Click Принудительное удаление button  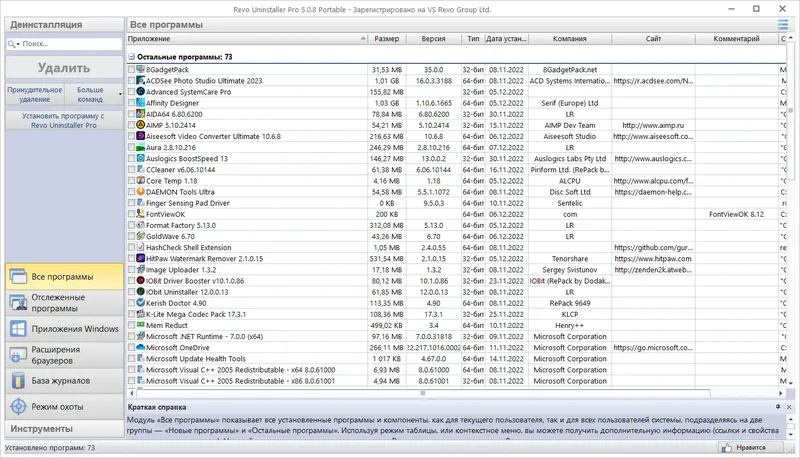click(35, 94)
